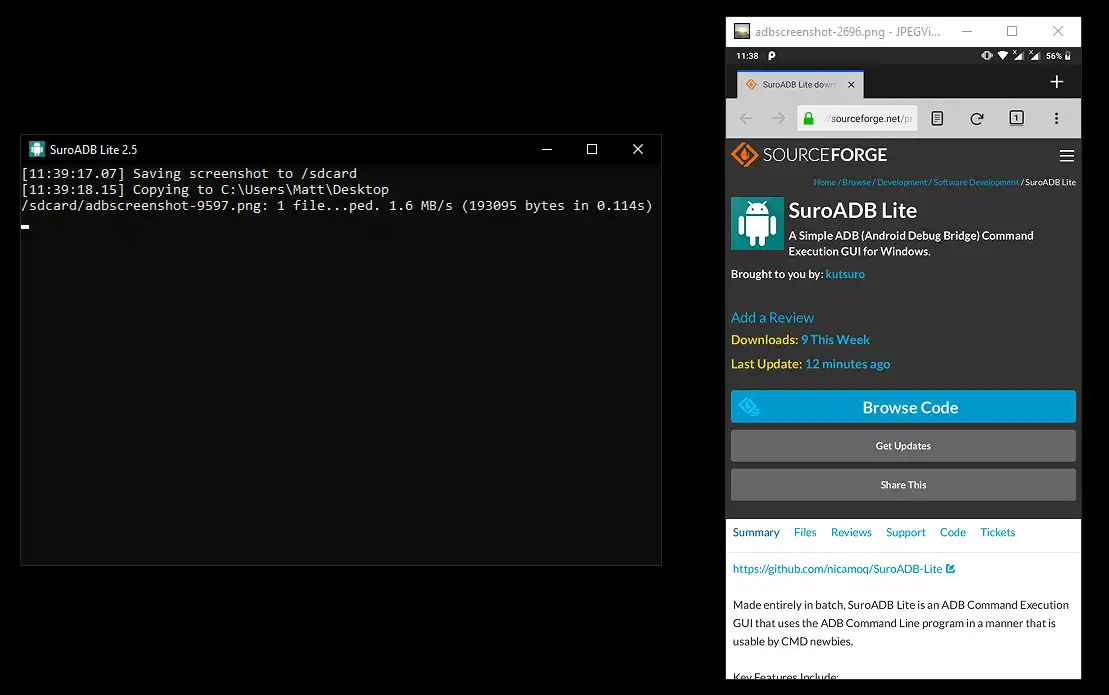Close the SuroADB Lite download browser tab

pyautogui.click(x=851, y=85)
